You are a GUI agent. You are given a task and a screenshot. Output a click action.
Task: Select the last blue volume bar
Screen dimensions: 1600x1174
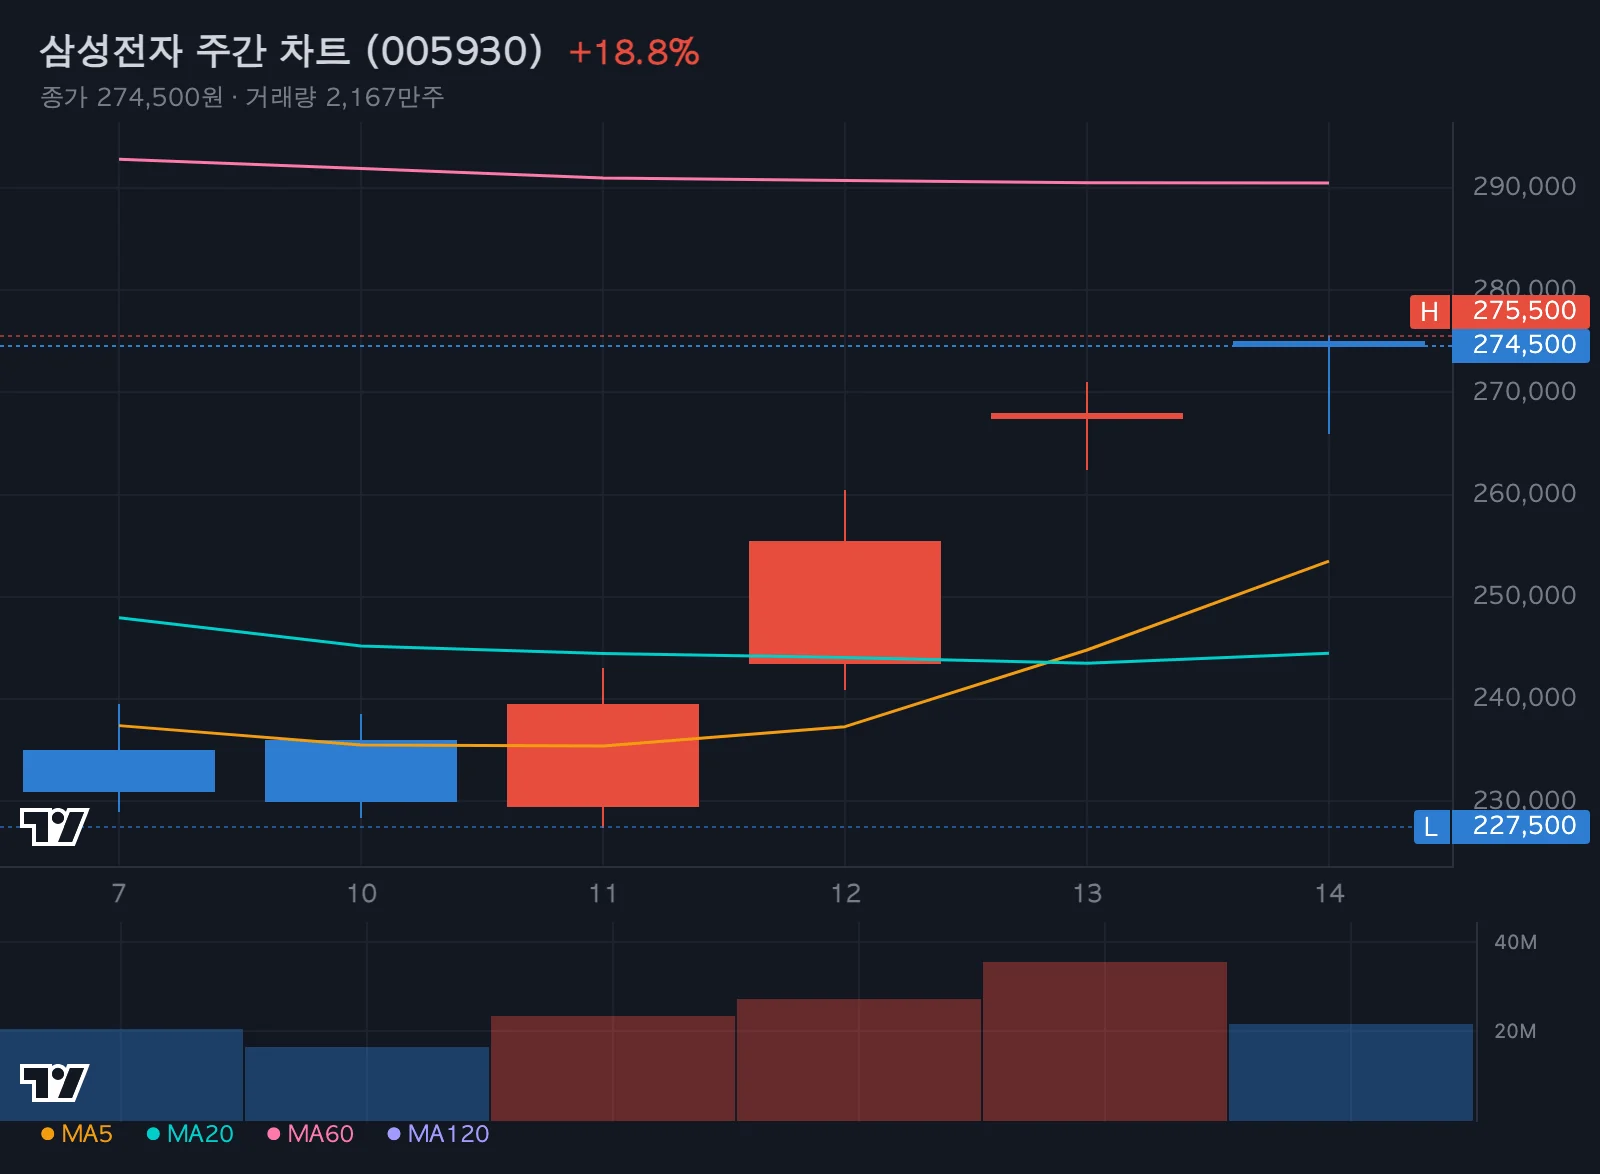pos(1351,1072)
